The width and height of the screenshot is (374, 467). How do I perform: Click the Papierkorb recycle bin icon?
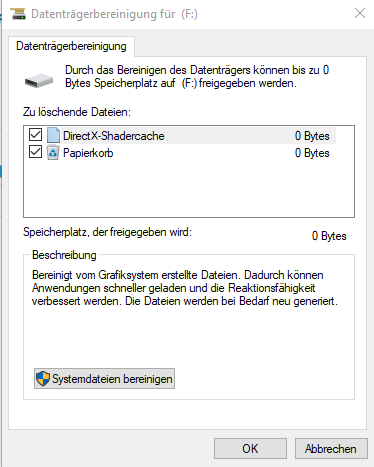click(x=53, y=153)
